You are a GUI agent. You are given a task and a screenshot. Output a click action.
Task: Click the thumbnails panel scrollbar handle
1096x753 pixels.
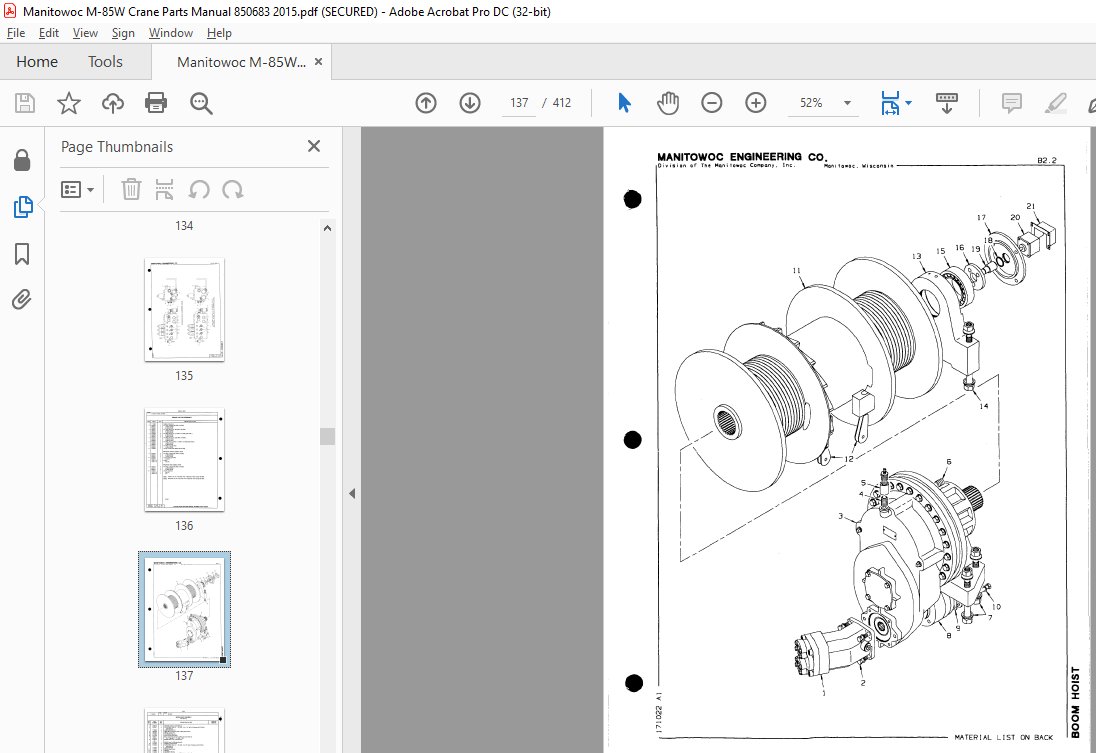click(327, 436)
